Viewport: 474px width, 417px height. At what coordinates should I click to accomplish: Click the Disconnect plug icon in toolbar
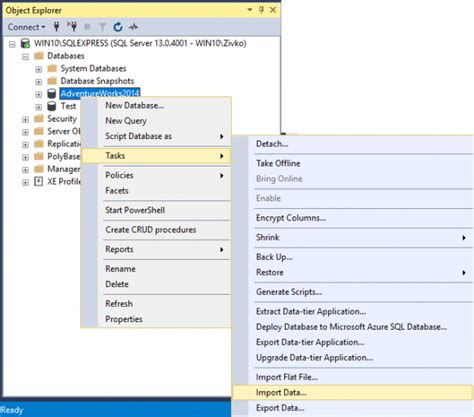coord(72,27)
